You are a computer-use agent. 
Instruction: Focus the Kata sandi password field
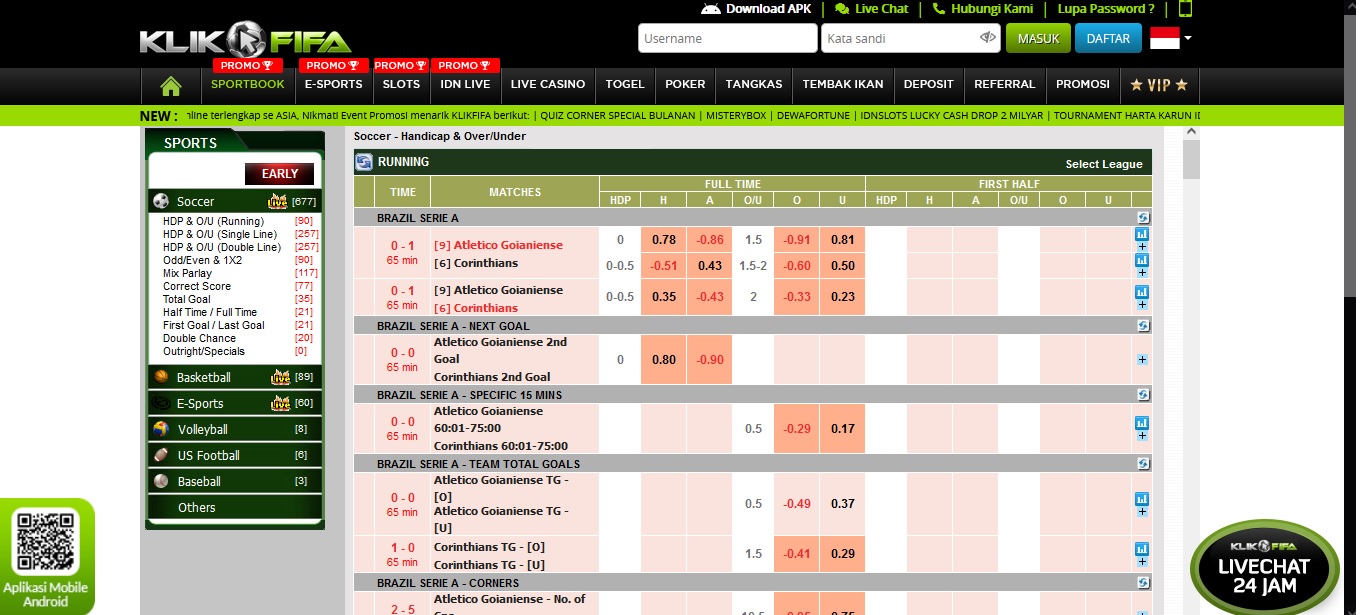(x=911, y=38)
